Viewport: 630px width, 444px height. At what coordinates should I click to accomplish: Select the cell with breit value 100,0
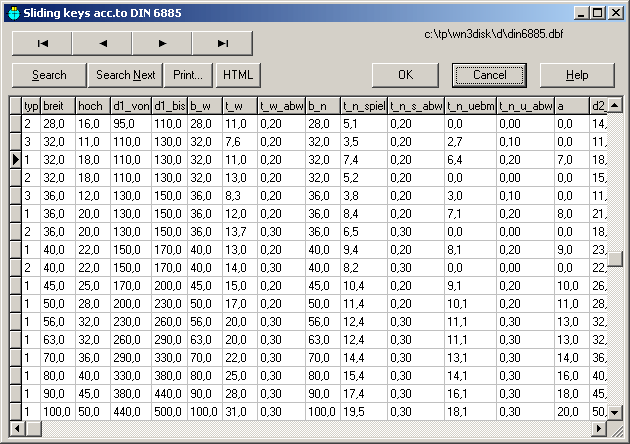point(57,411)
